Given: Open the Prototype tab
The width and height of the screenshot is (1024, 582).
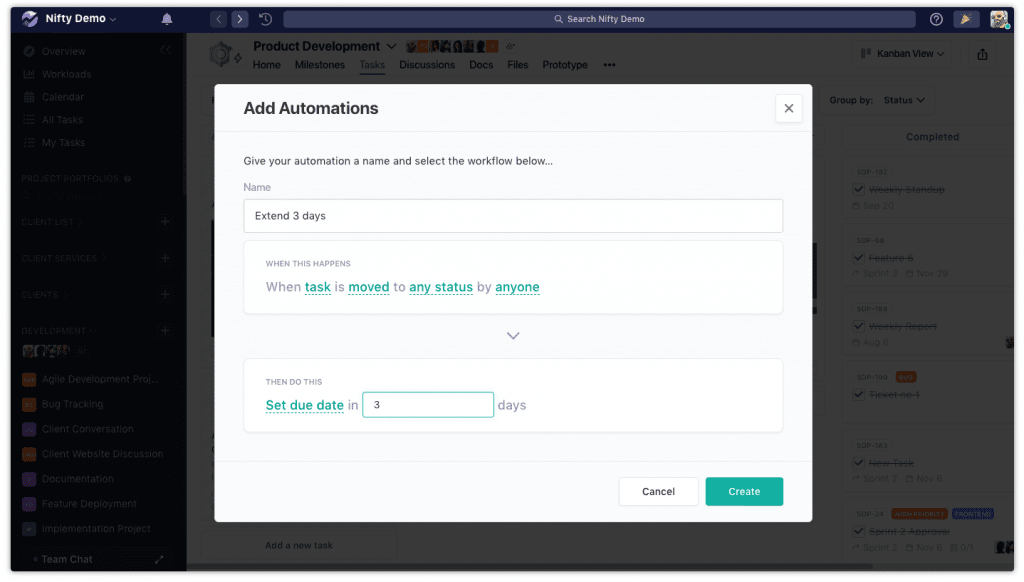Looking at the screenshot, I should pyautogui.click(x=565, y=65).
